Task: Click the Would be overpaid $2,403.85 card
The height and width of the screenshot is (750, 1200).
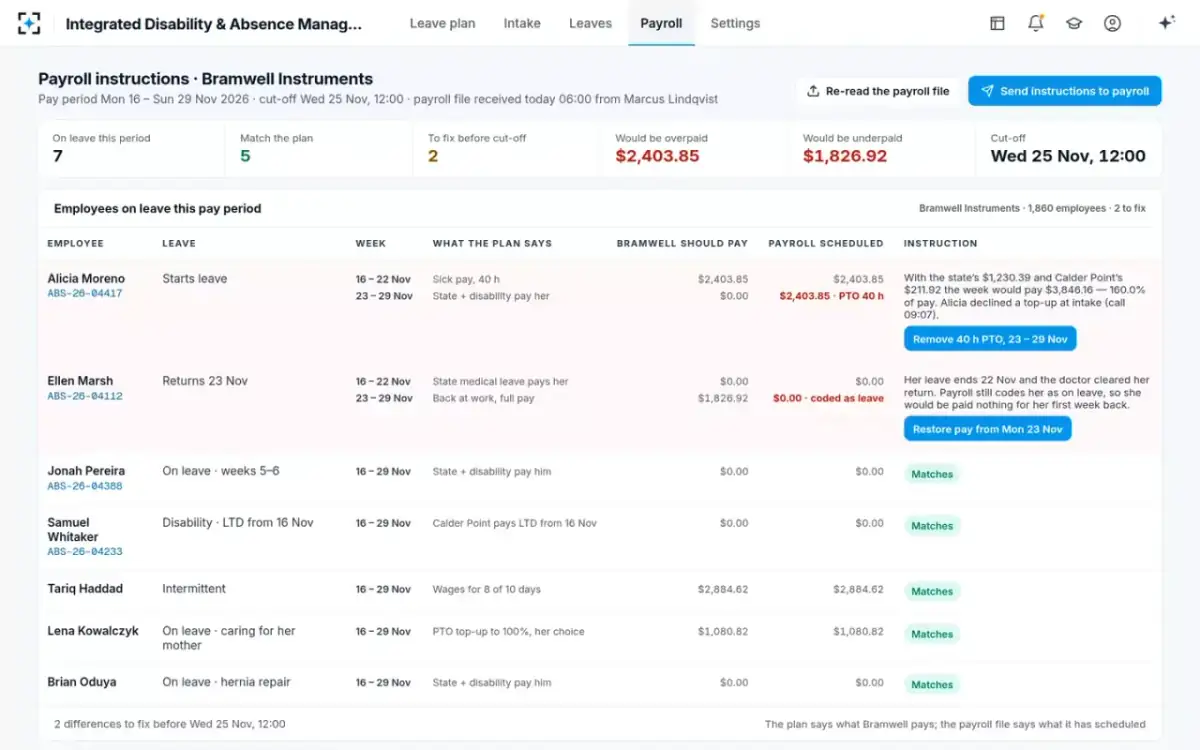Action: click(x=694, y=149)
